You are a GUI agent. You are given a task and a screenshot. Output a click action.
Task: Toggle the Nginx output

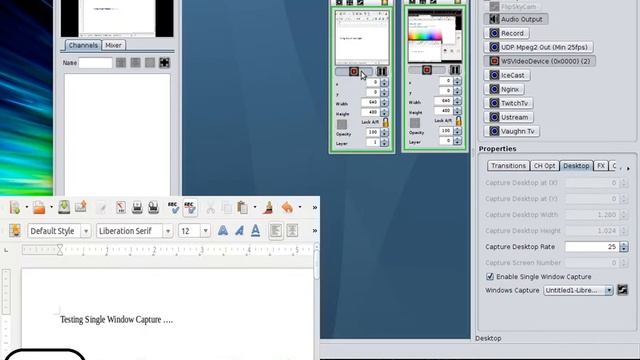pos(504,89)
